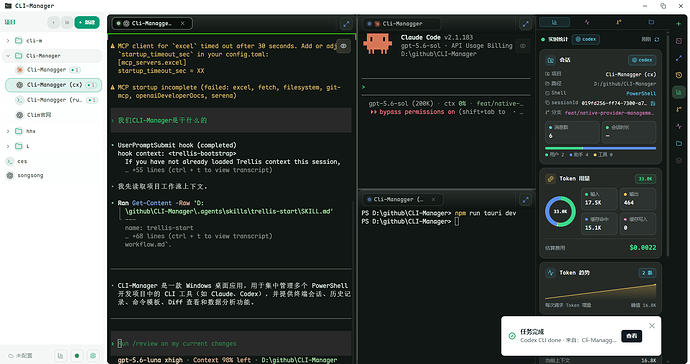Maximize the left codex terminal pane
690x364 pixels.
(346, 24)
